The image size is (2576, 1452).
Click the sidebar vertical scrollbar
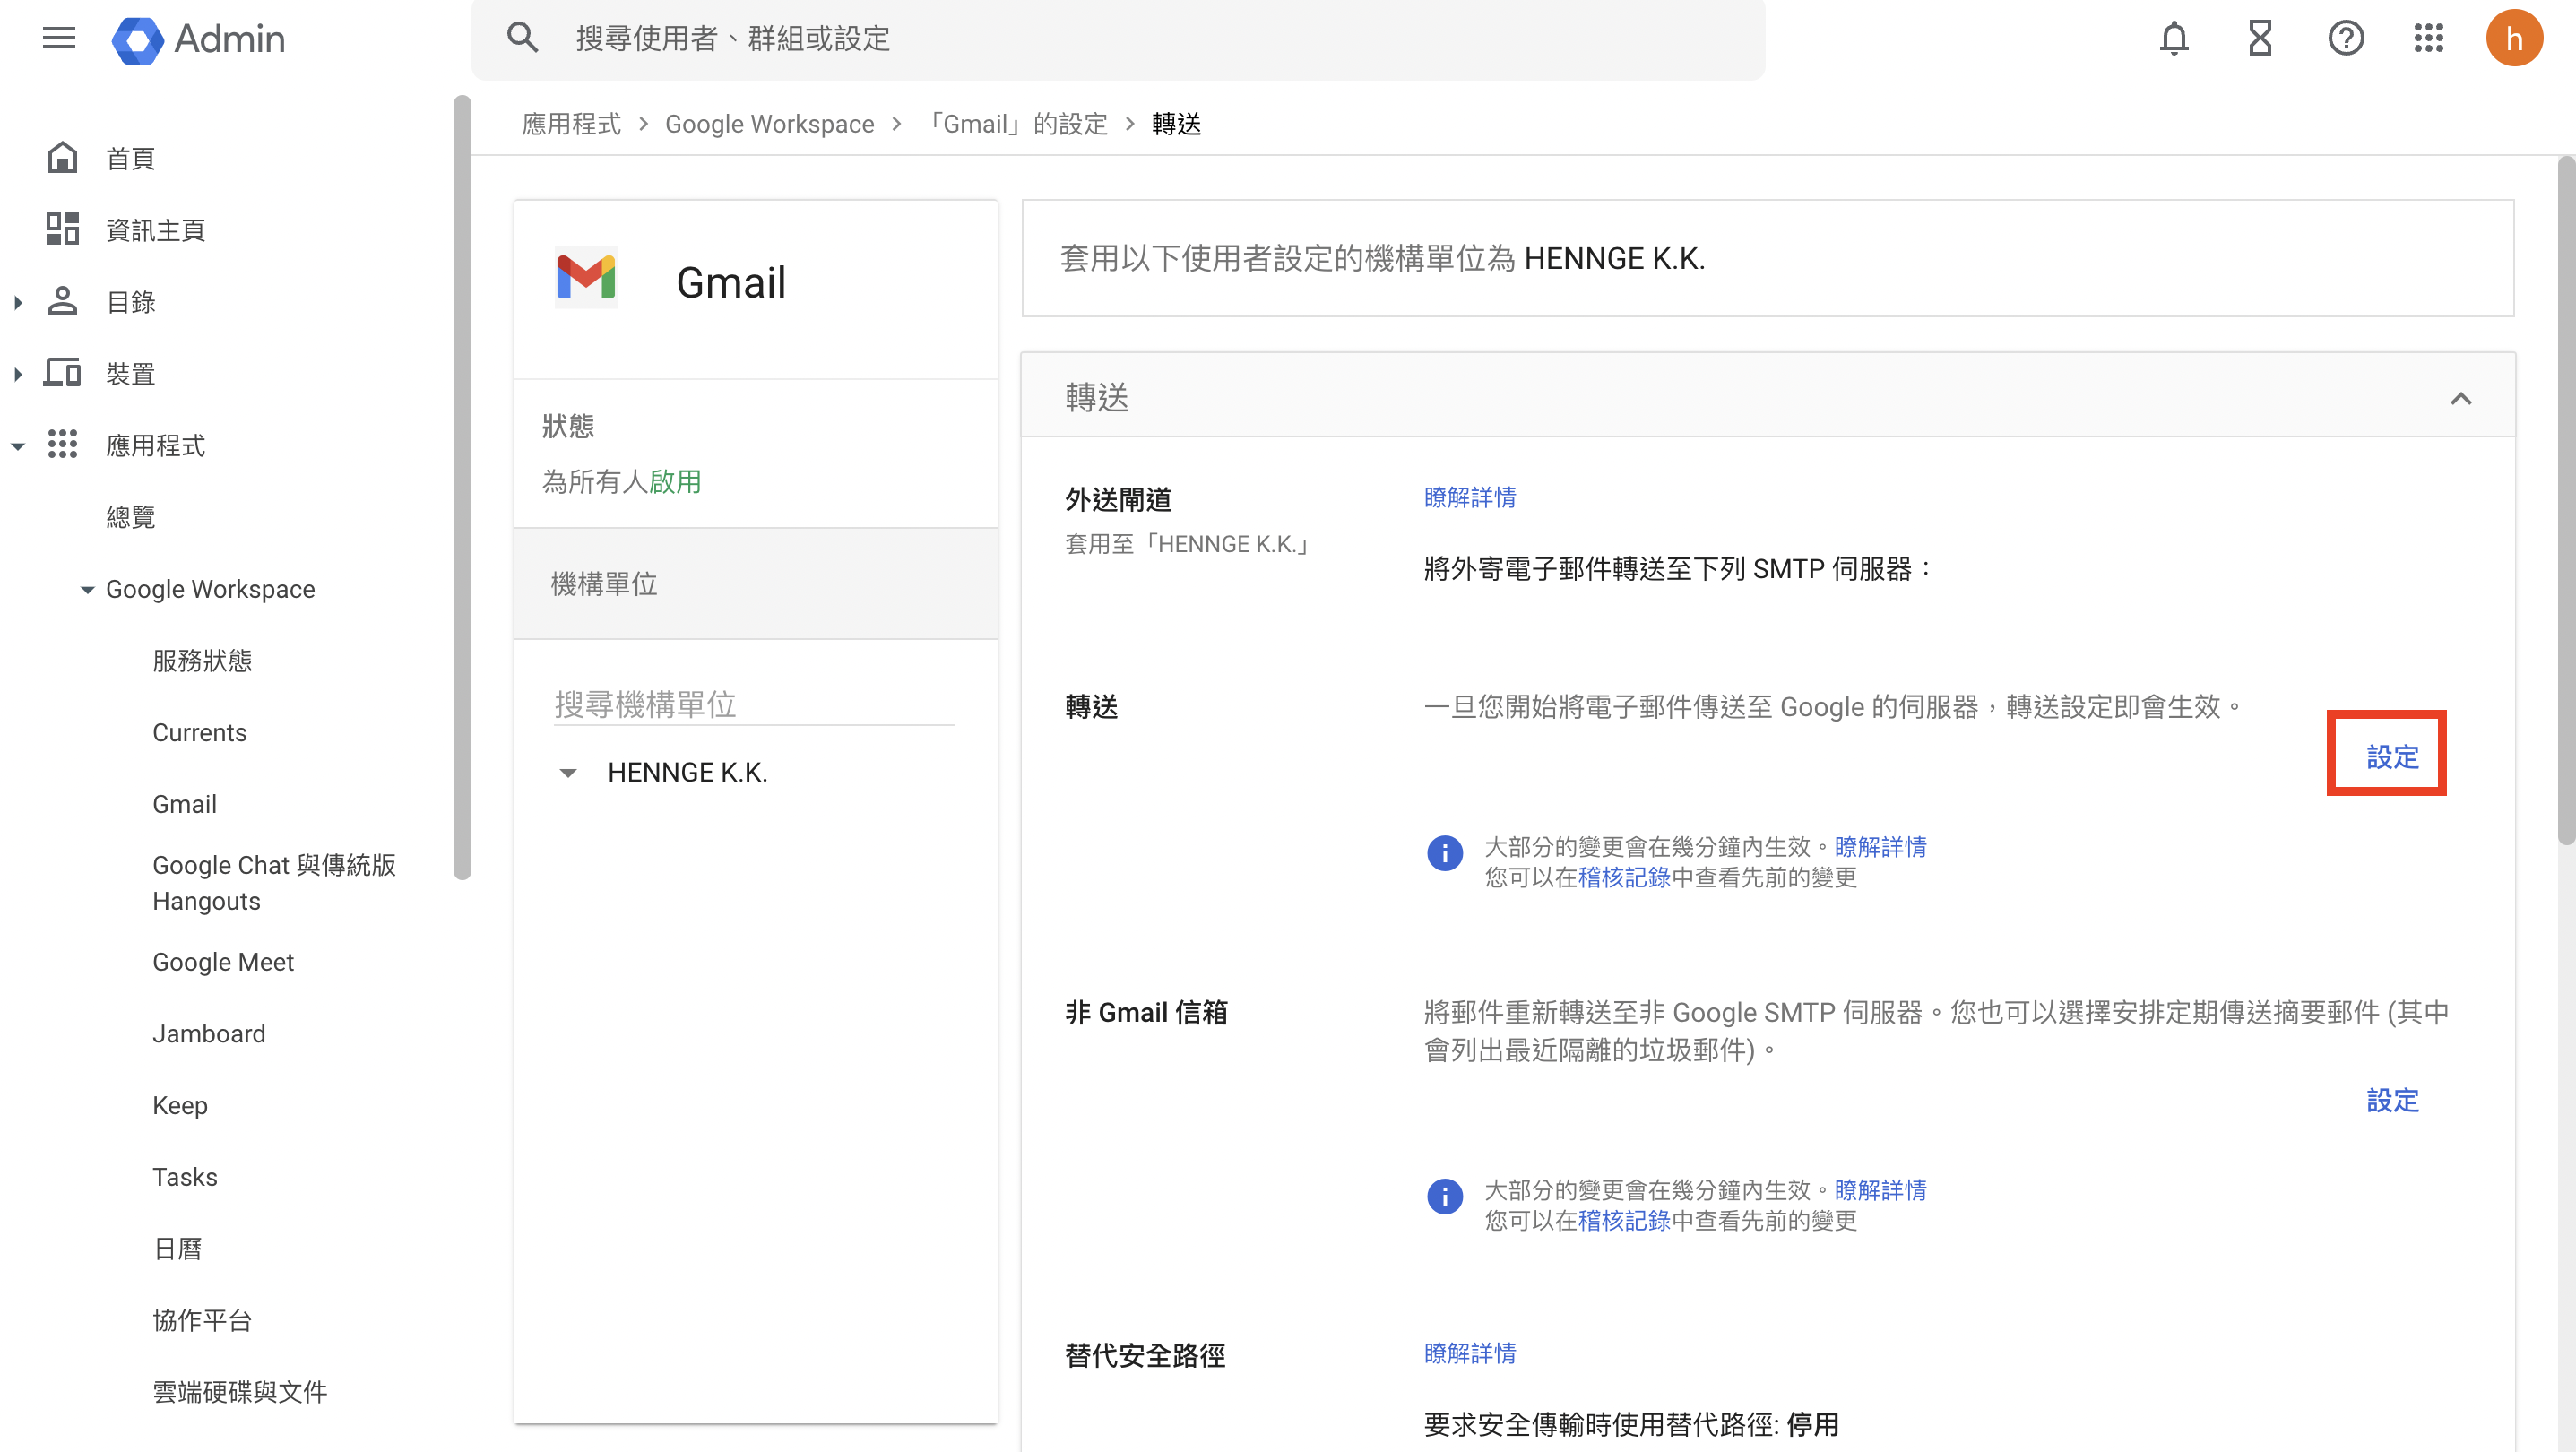point(461,487)
